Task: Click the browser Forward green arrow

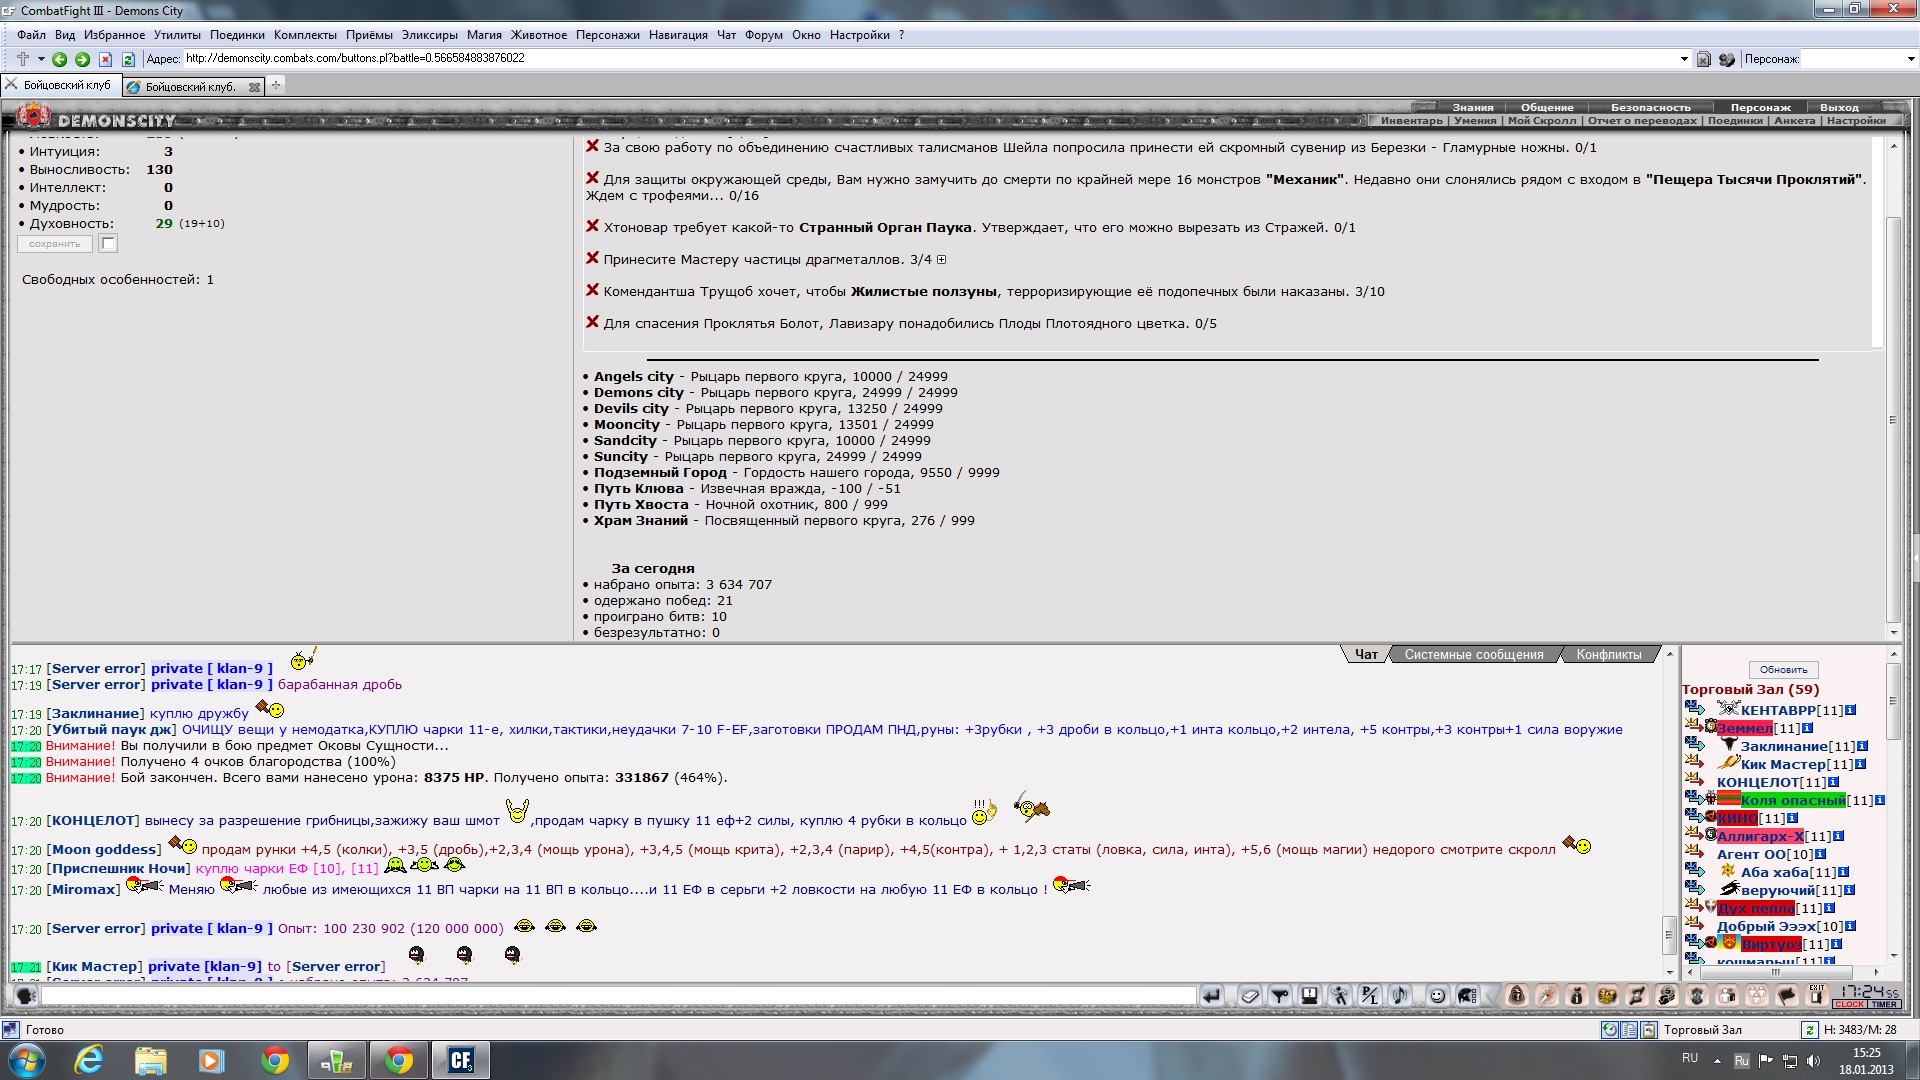Action: (83, 60)
